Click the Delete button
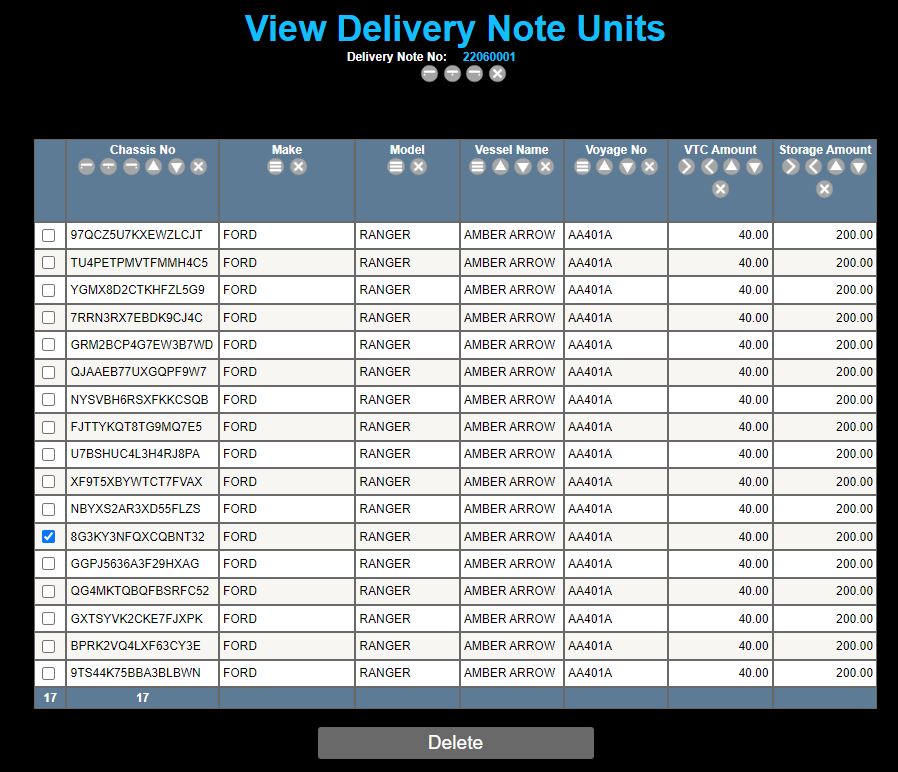The height and width of the screenshot is (772, 898). (x=456, y=743)
